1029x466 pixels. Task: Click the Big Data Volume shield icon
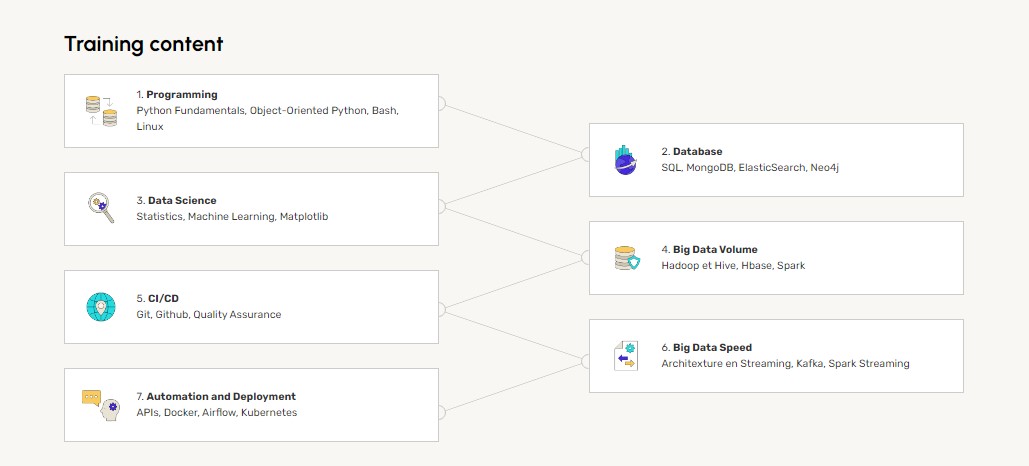(x=626, y=258)
